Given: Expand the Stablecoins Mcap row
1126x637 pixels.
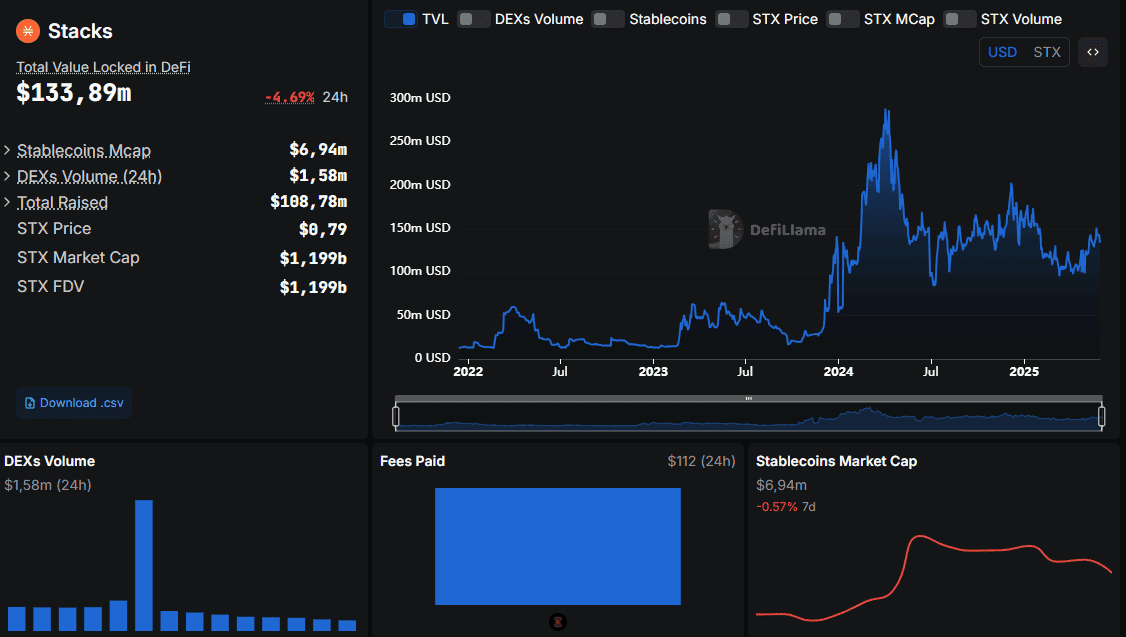Looking at the screenshot, I should (7, 150).
